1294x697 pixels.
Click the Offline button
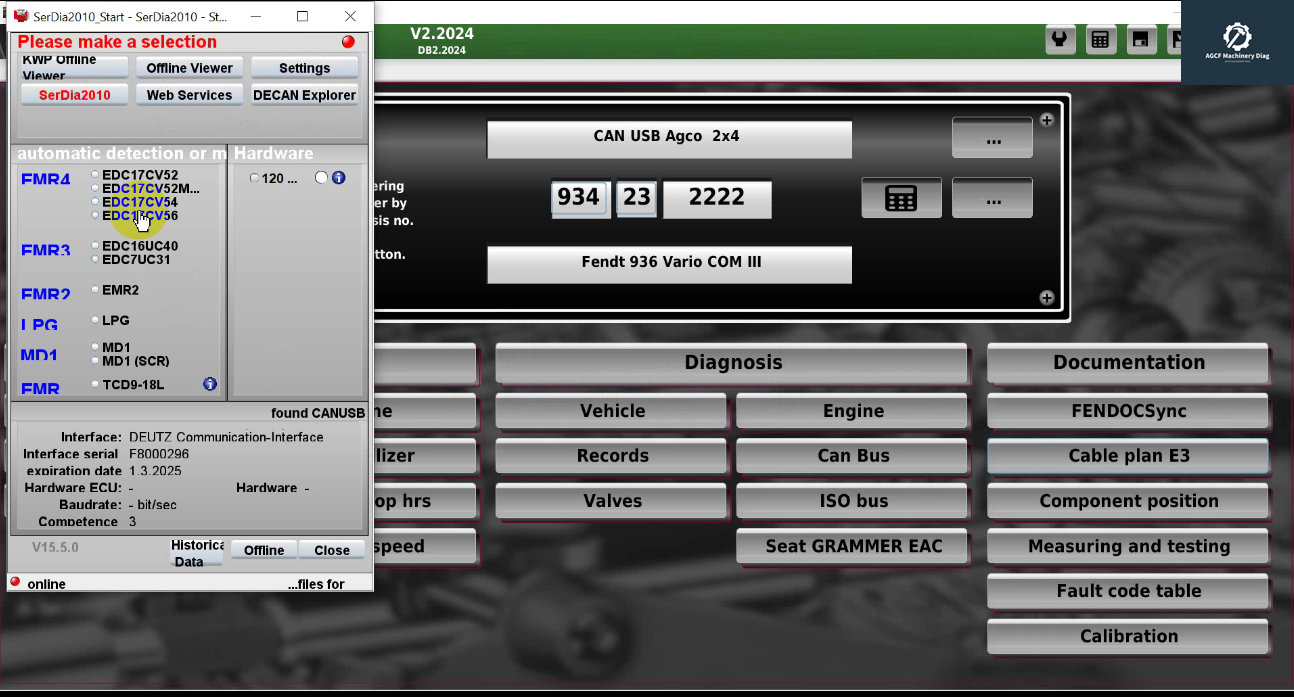pyautogui.click(x=263, y=549)
